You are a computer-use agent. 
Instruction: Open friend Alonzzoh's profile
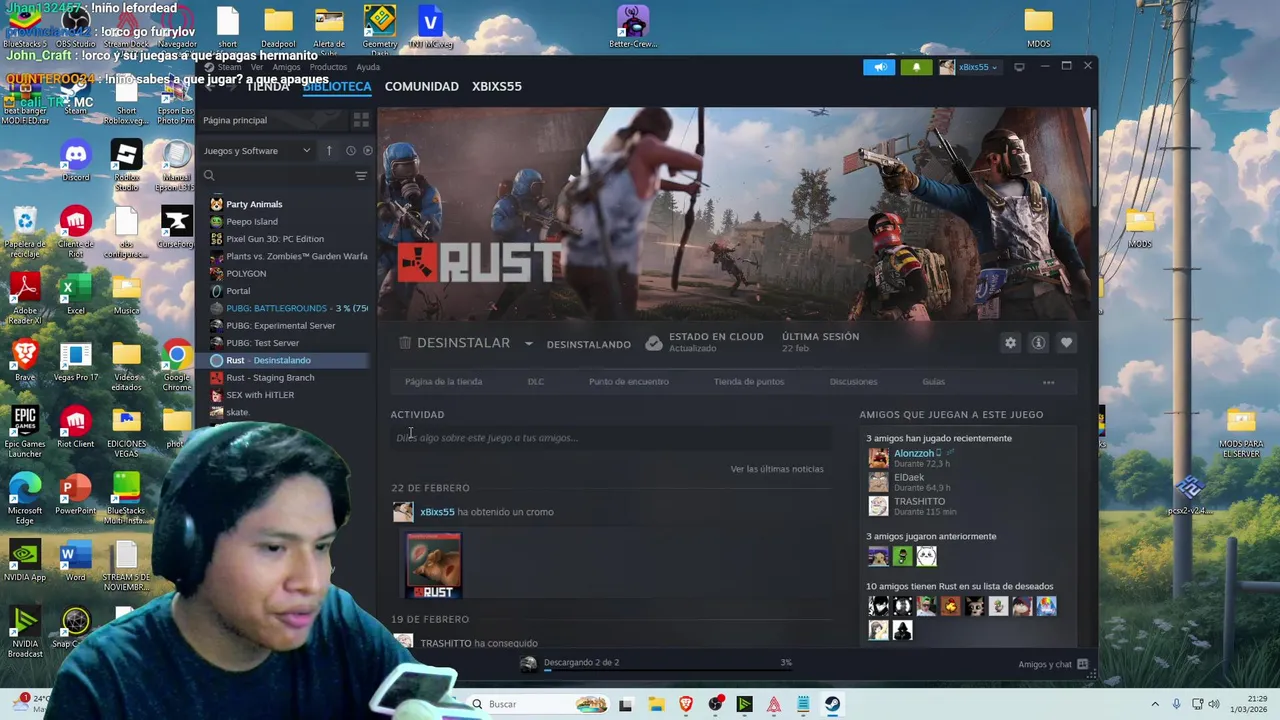[x=914, y=453]
